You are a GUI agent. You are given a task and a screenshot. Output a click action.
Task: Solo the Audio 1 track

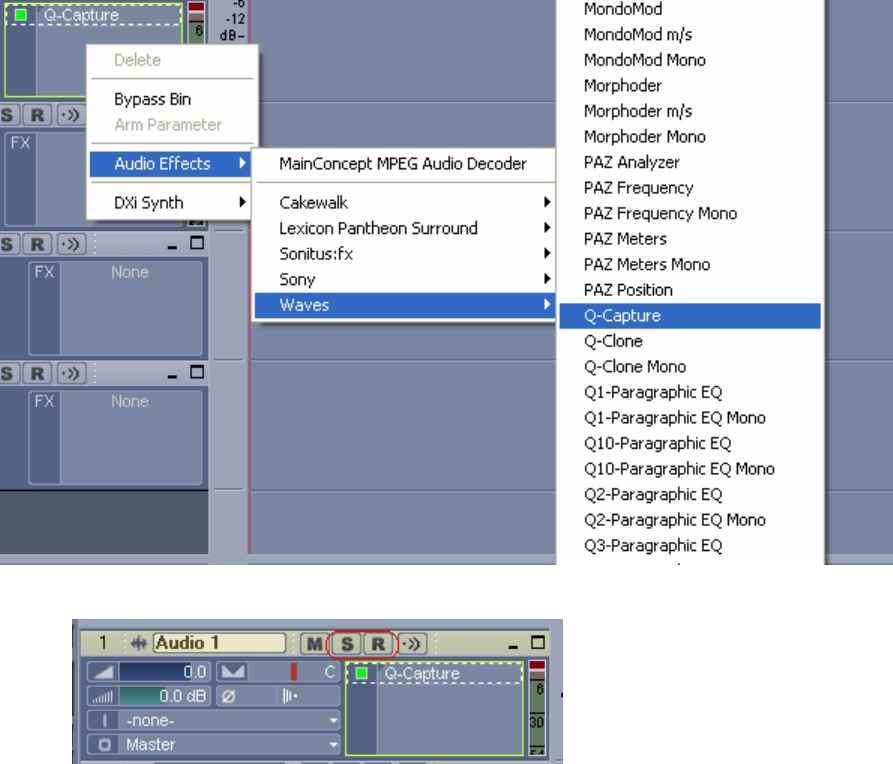[347, 644]
